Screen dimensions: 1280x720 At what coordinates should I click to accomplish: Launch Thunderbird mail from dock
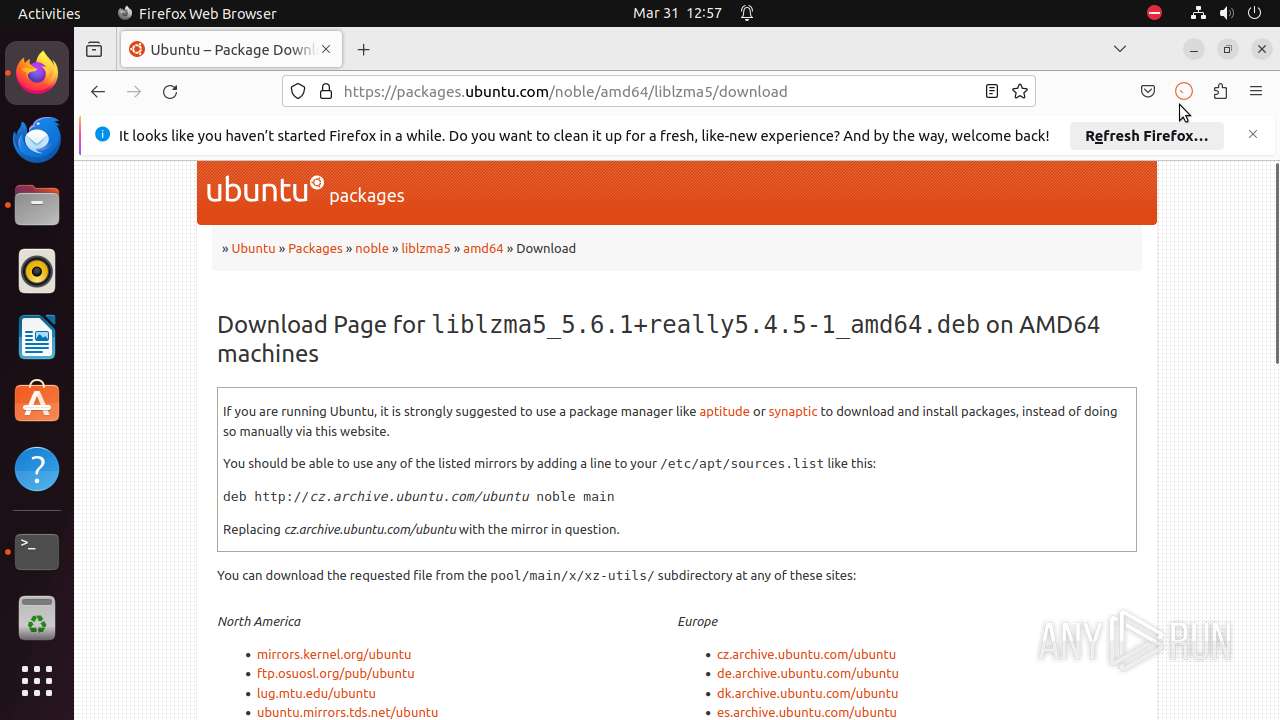(x=37, y=139)
